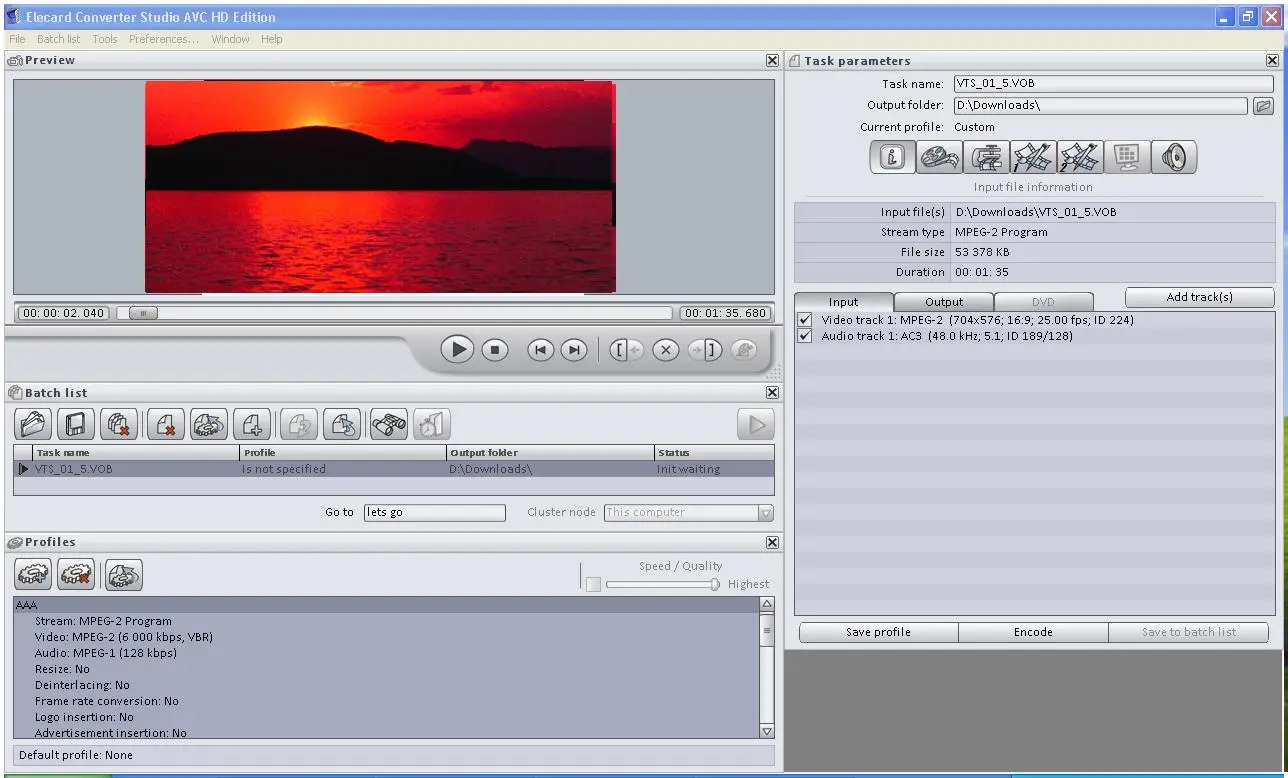This screenshot has width=1288, height=778.
Task: Browse output folder with the folder icon
Action: pyautogui.click(x=1263, y=105)
